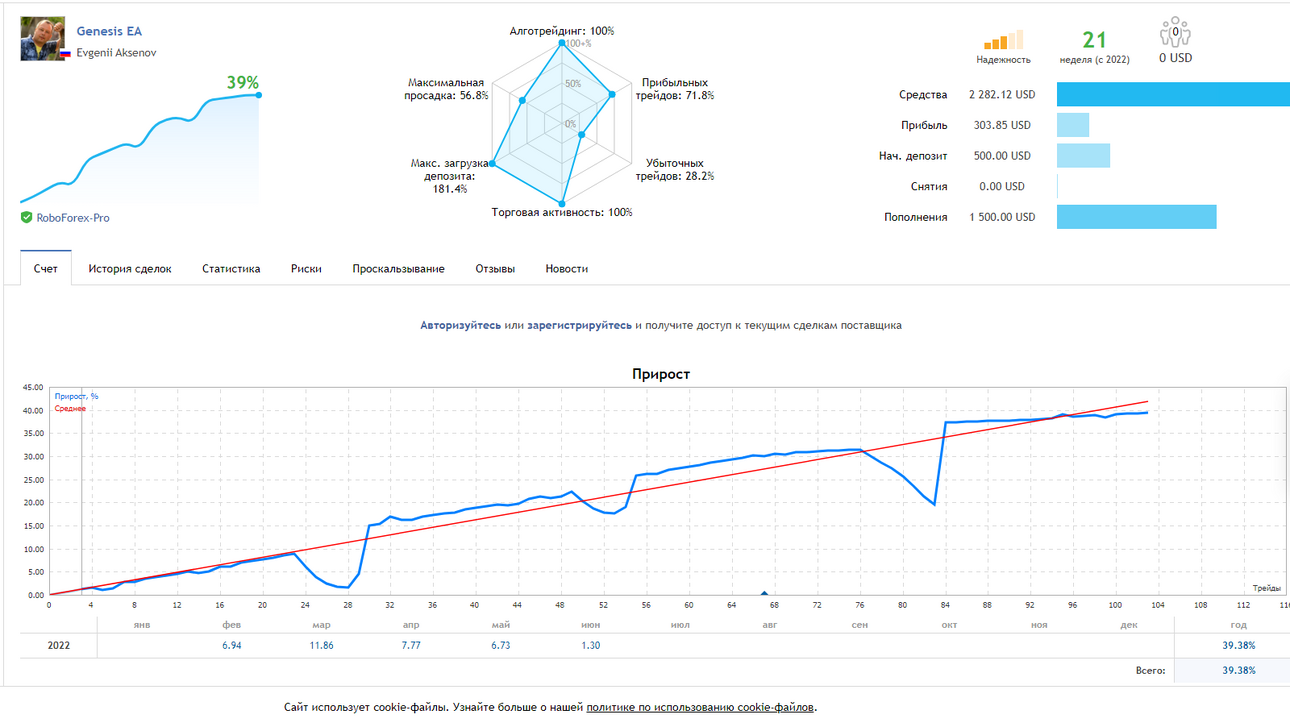1290x727 pixels.
Task: Open the RoboForex-Pro broker link
Action: pyautogui.click(x=73, y=217)
